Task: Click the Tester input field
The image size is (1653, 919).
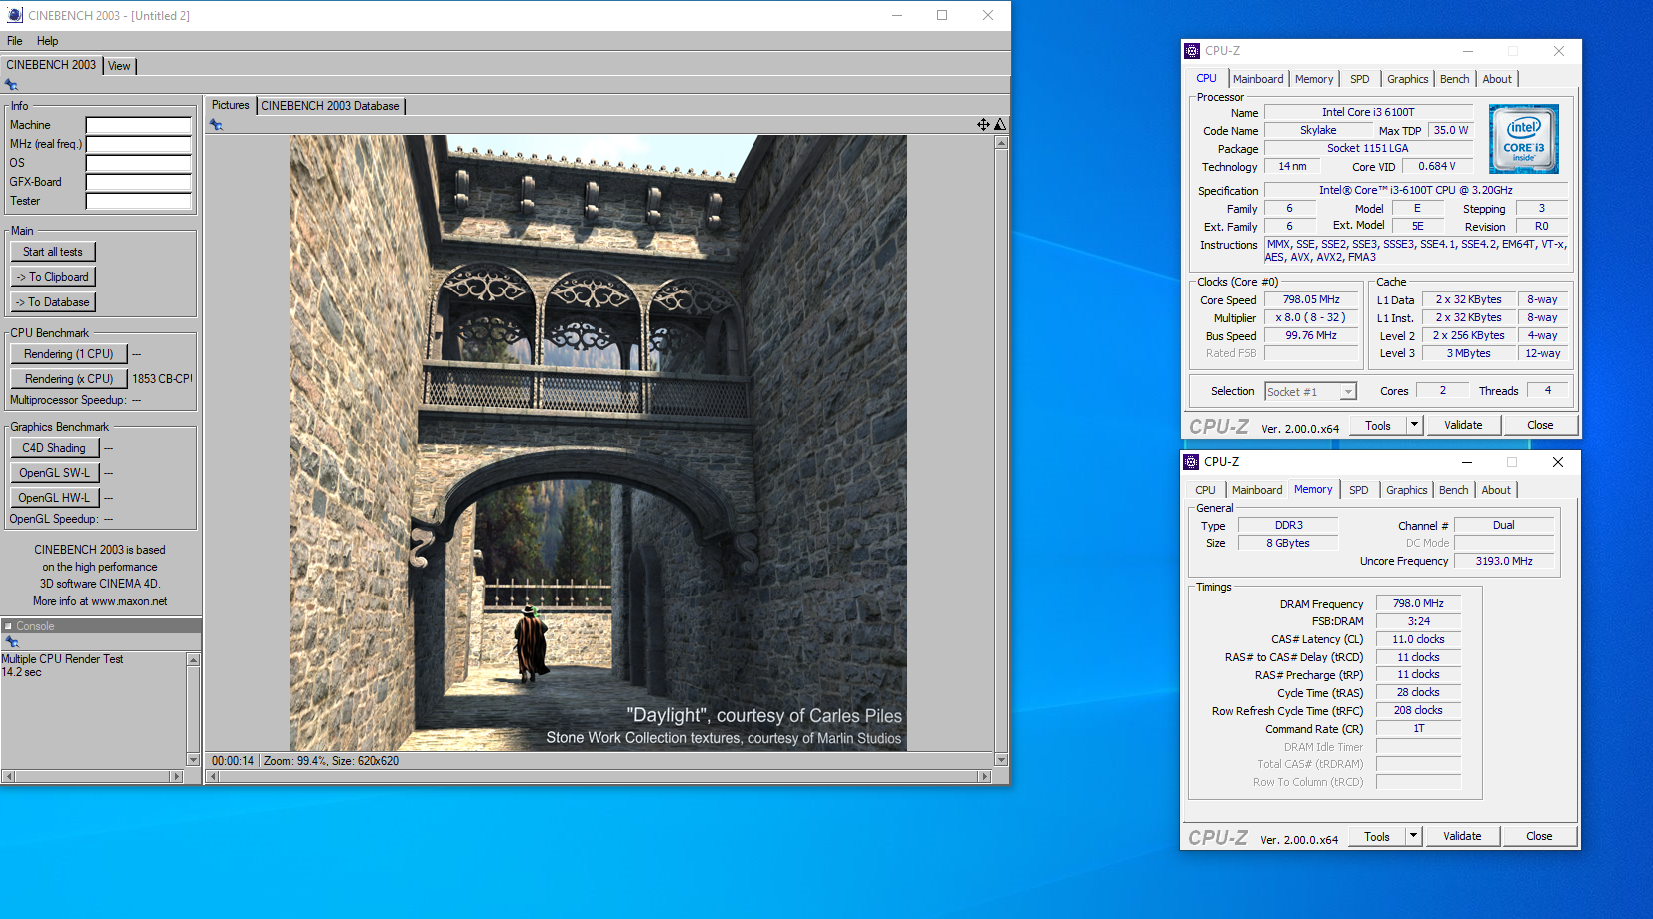Action: 138,201
